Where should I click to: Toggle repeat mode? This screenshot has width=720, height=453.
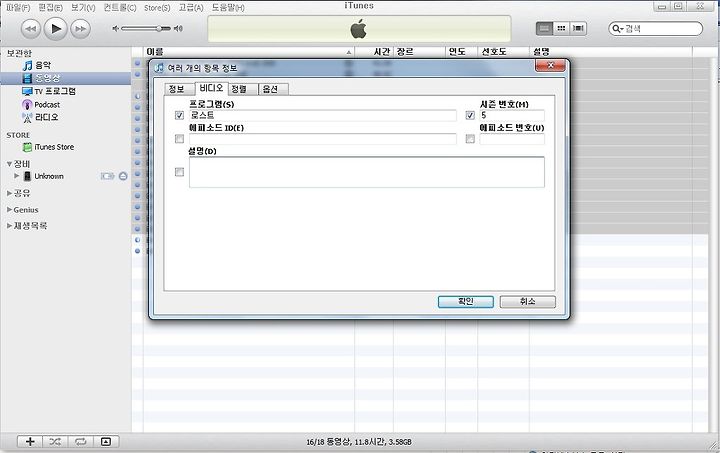pyautogui.click(x=81, y=442)
